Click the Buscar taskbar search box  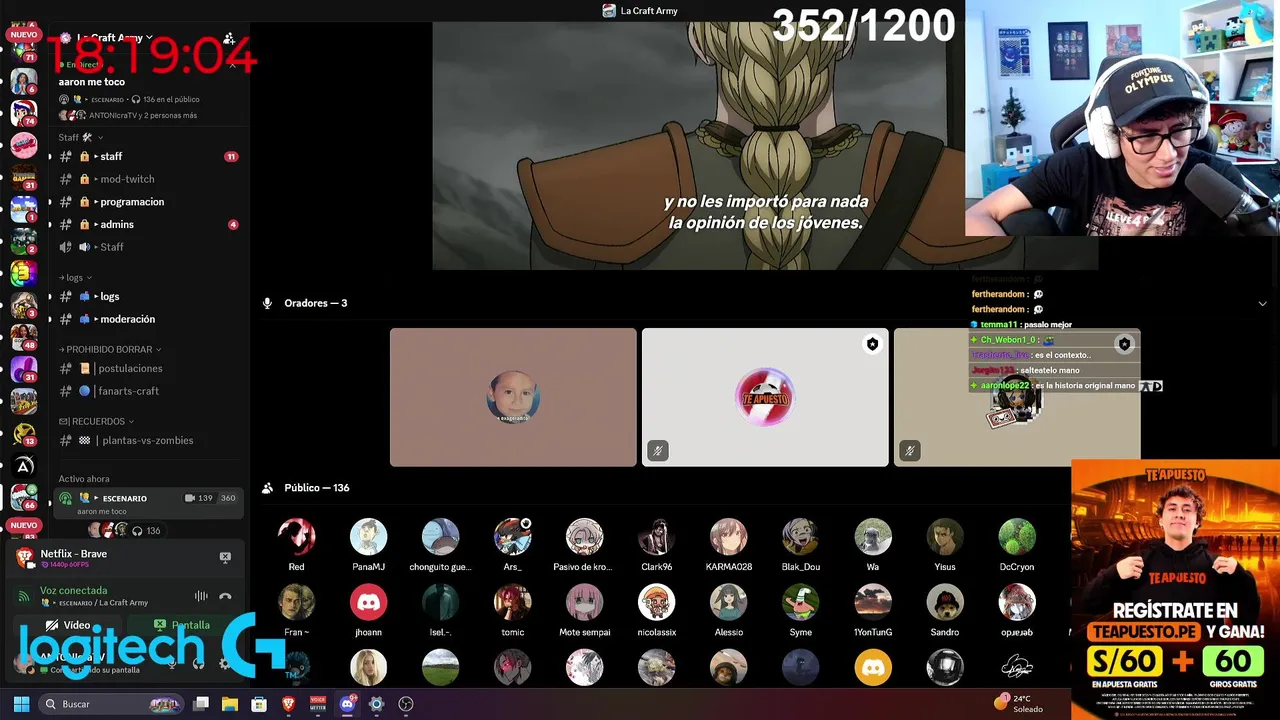click(x=112, y=704)
